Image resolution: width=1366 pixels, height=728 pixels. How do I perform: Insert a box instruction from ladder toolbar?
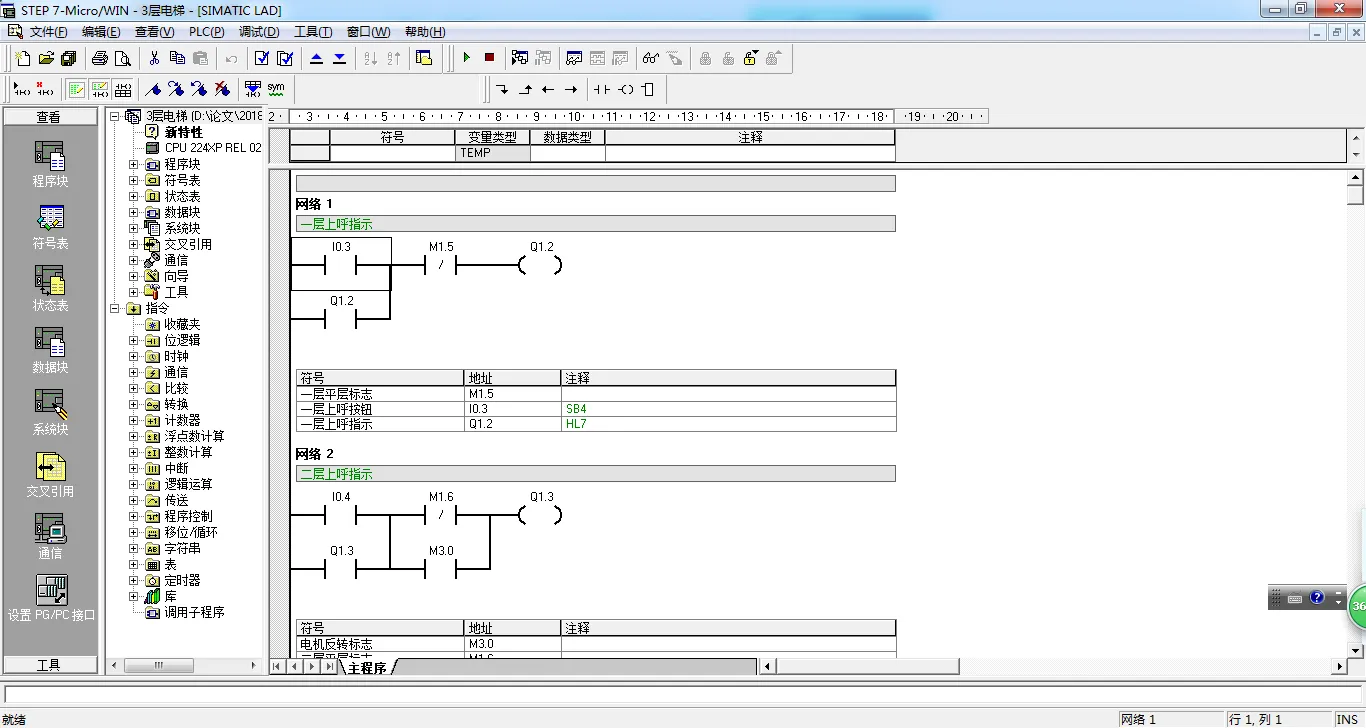(x=648, y=89)
